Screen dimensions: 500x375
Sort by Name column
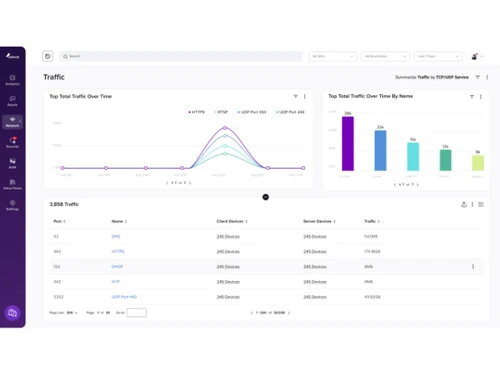119,221
